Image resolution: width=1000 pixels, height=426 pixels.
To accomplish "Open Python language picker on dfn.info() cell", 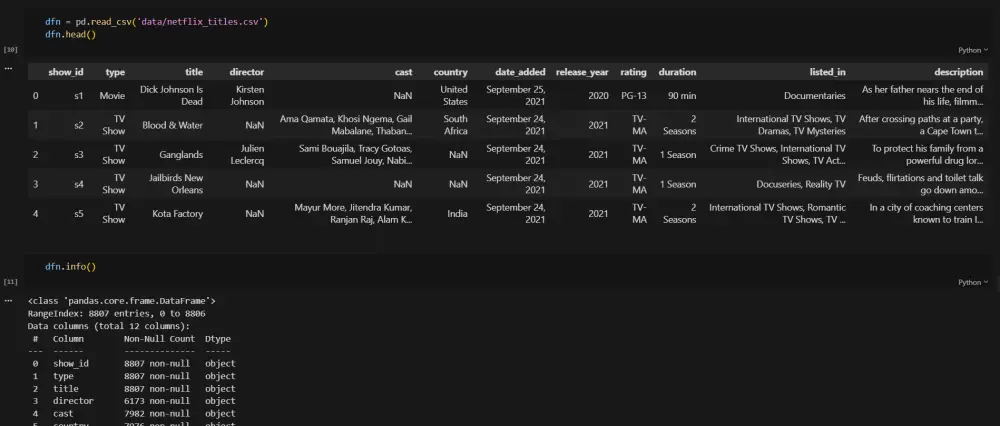I will tap(973, 282).
